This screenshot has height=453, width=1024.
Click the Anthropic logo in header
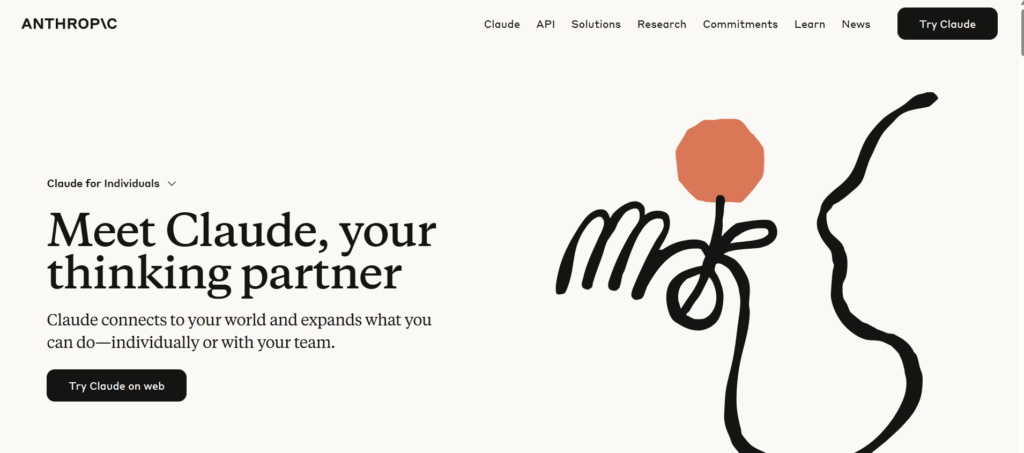(x=69, y=24)
